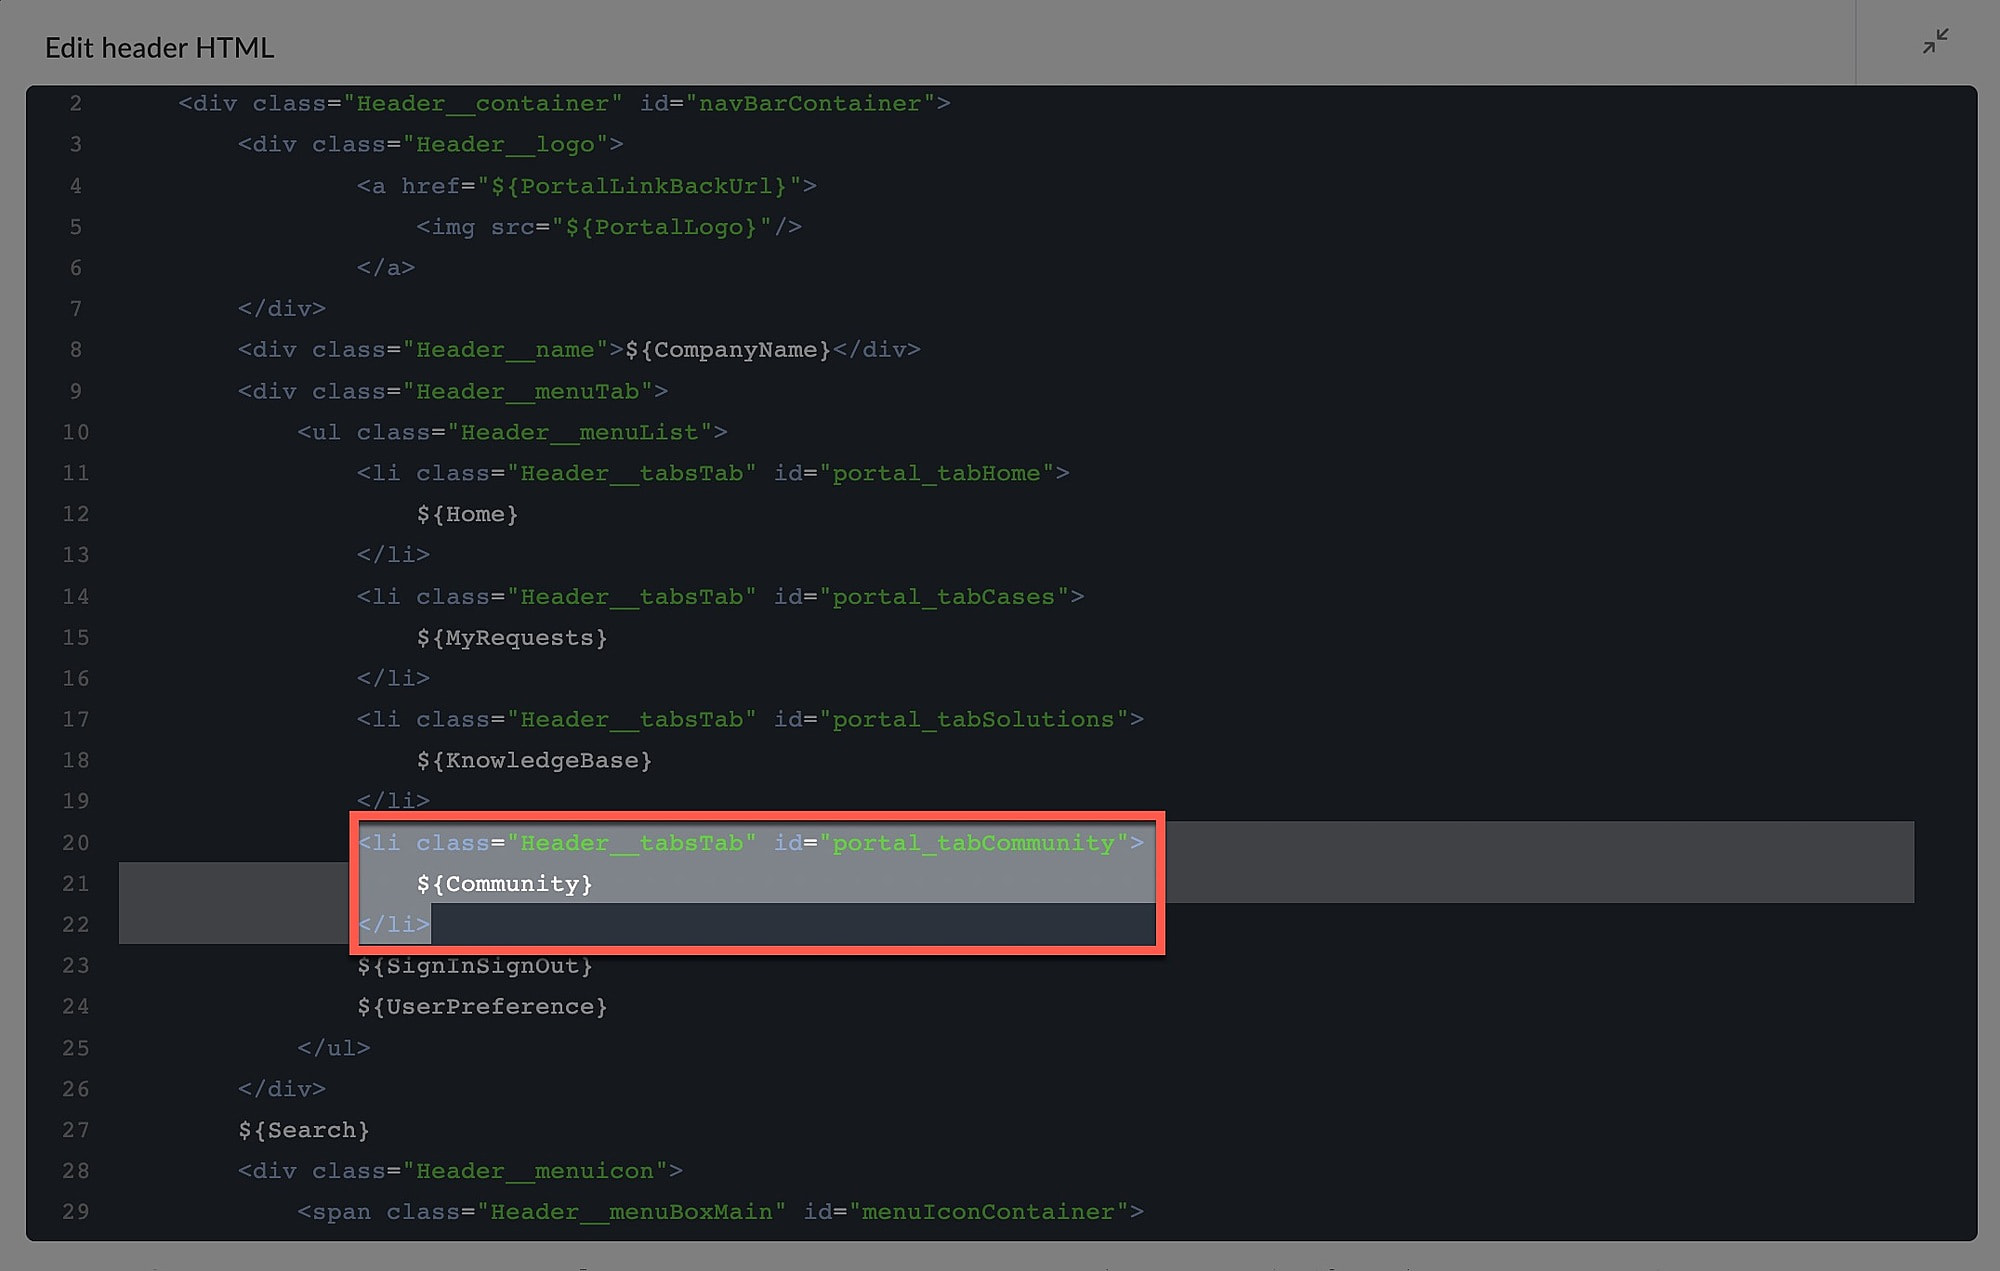
Task: Click the portal_tabSolutions id value
Action: pyautogui.click(x=973, y=720)
